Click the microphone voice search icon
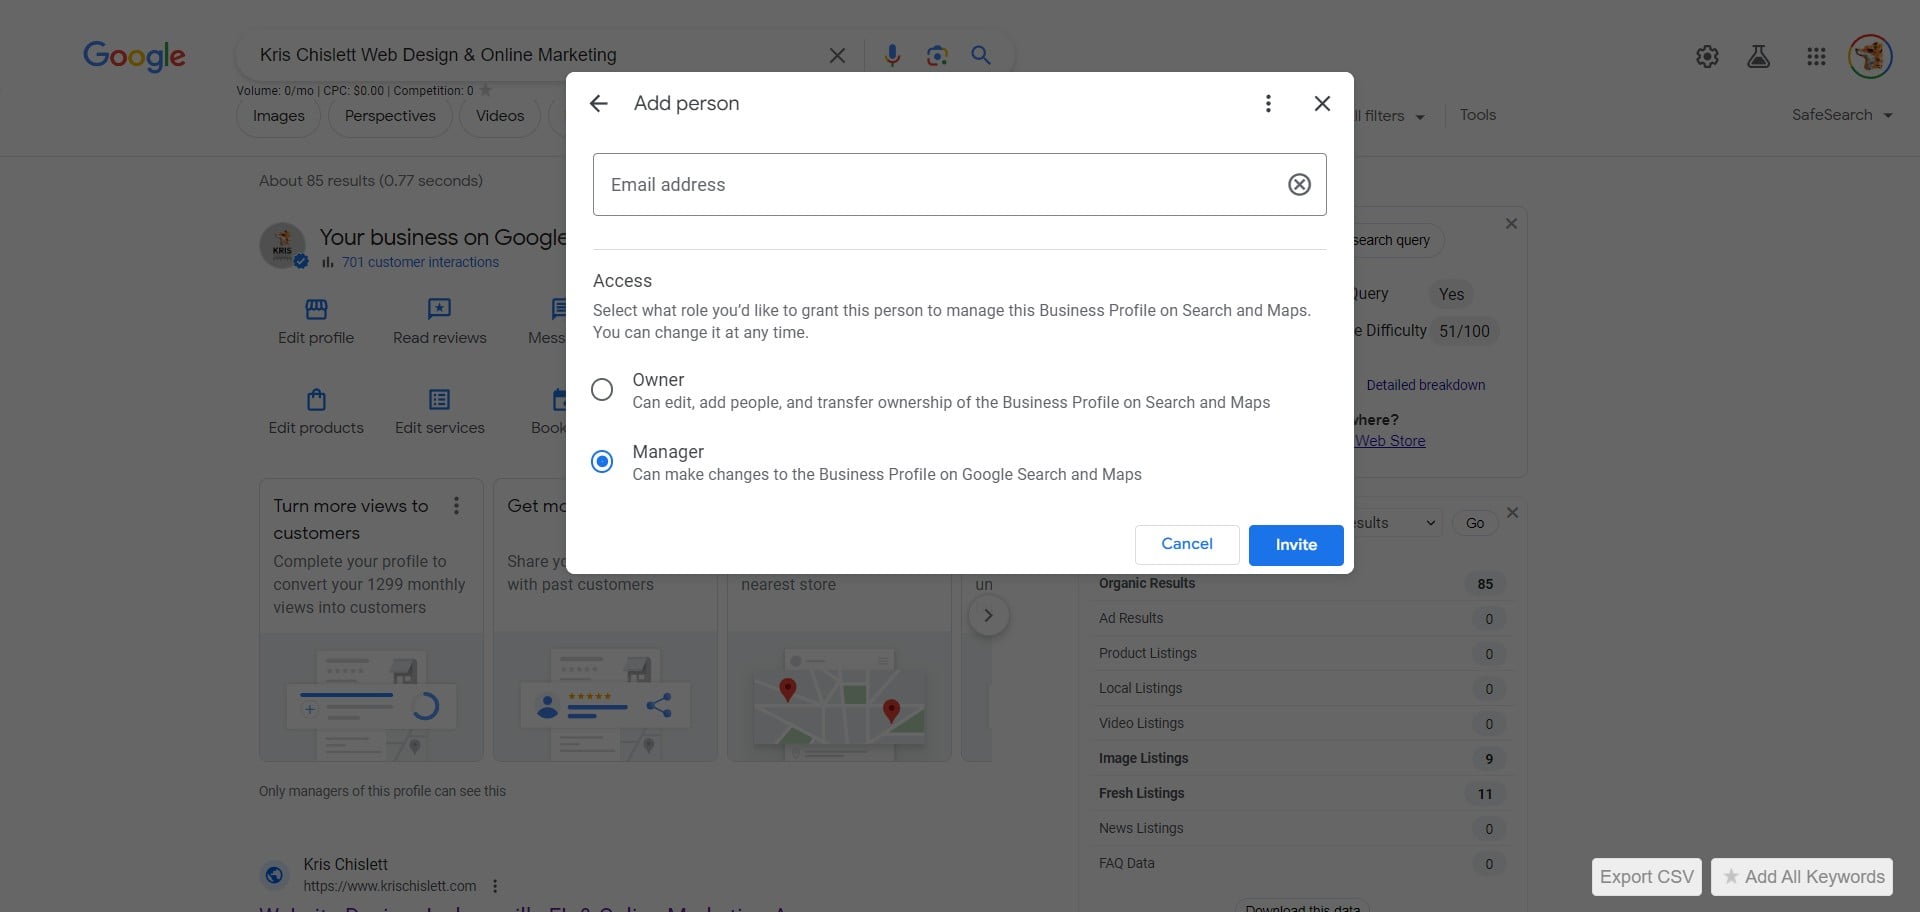Viewport: 1920px width, 912px height. (892, 56)
